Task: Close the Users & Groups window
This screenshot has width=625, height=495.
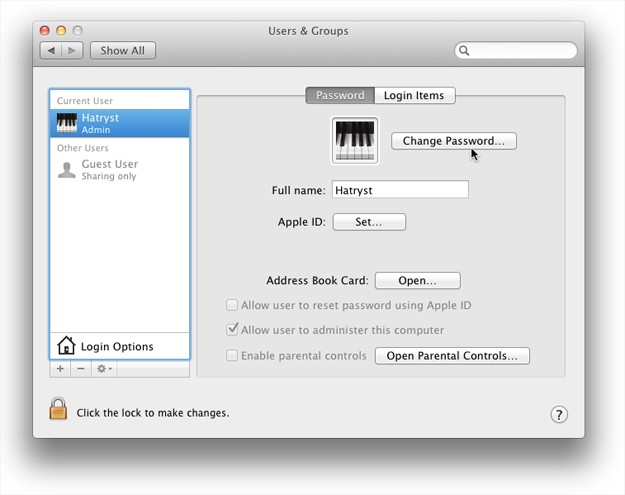Action: (45, 30)
